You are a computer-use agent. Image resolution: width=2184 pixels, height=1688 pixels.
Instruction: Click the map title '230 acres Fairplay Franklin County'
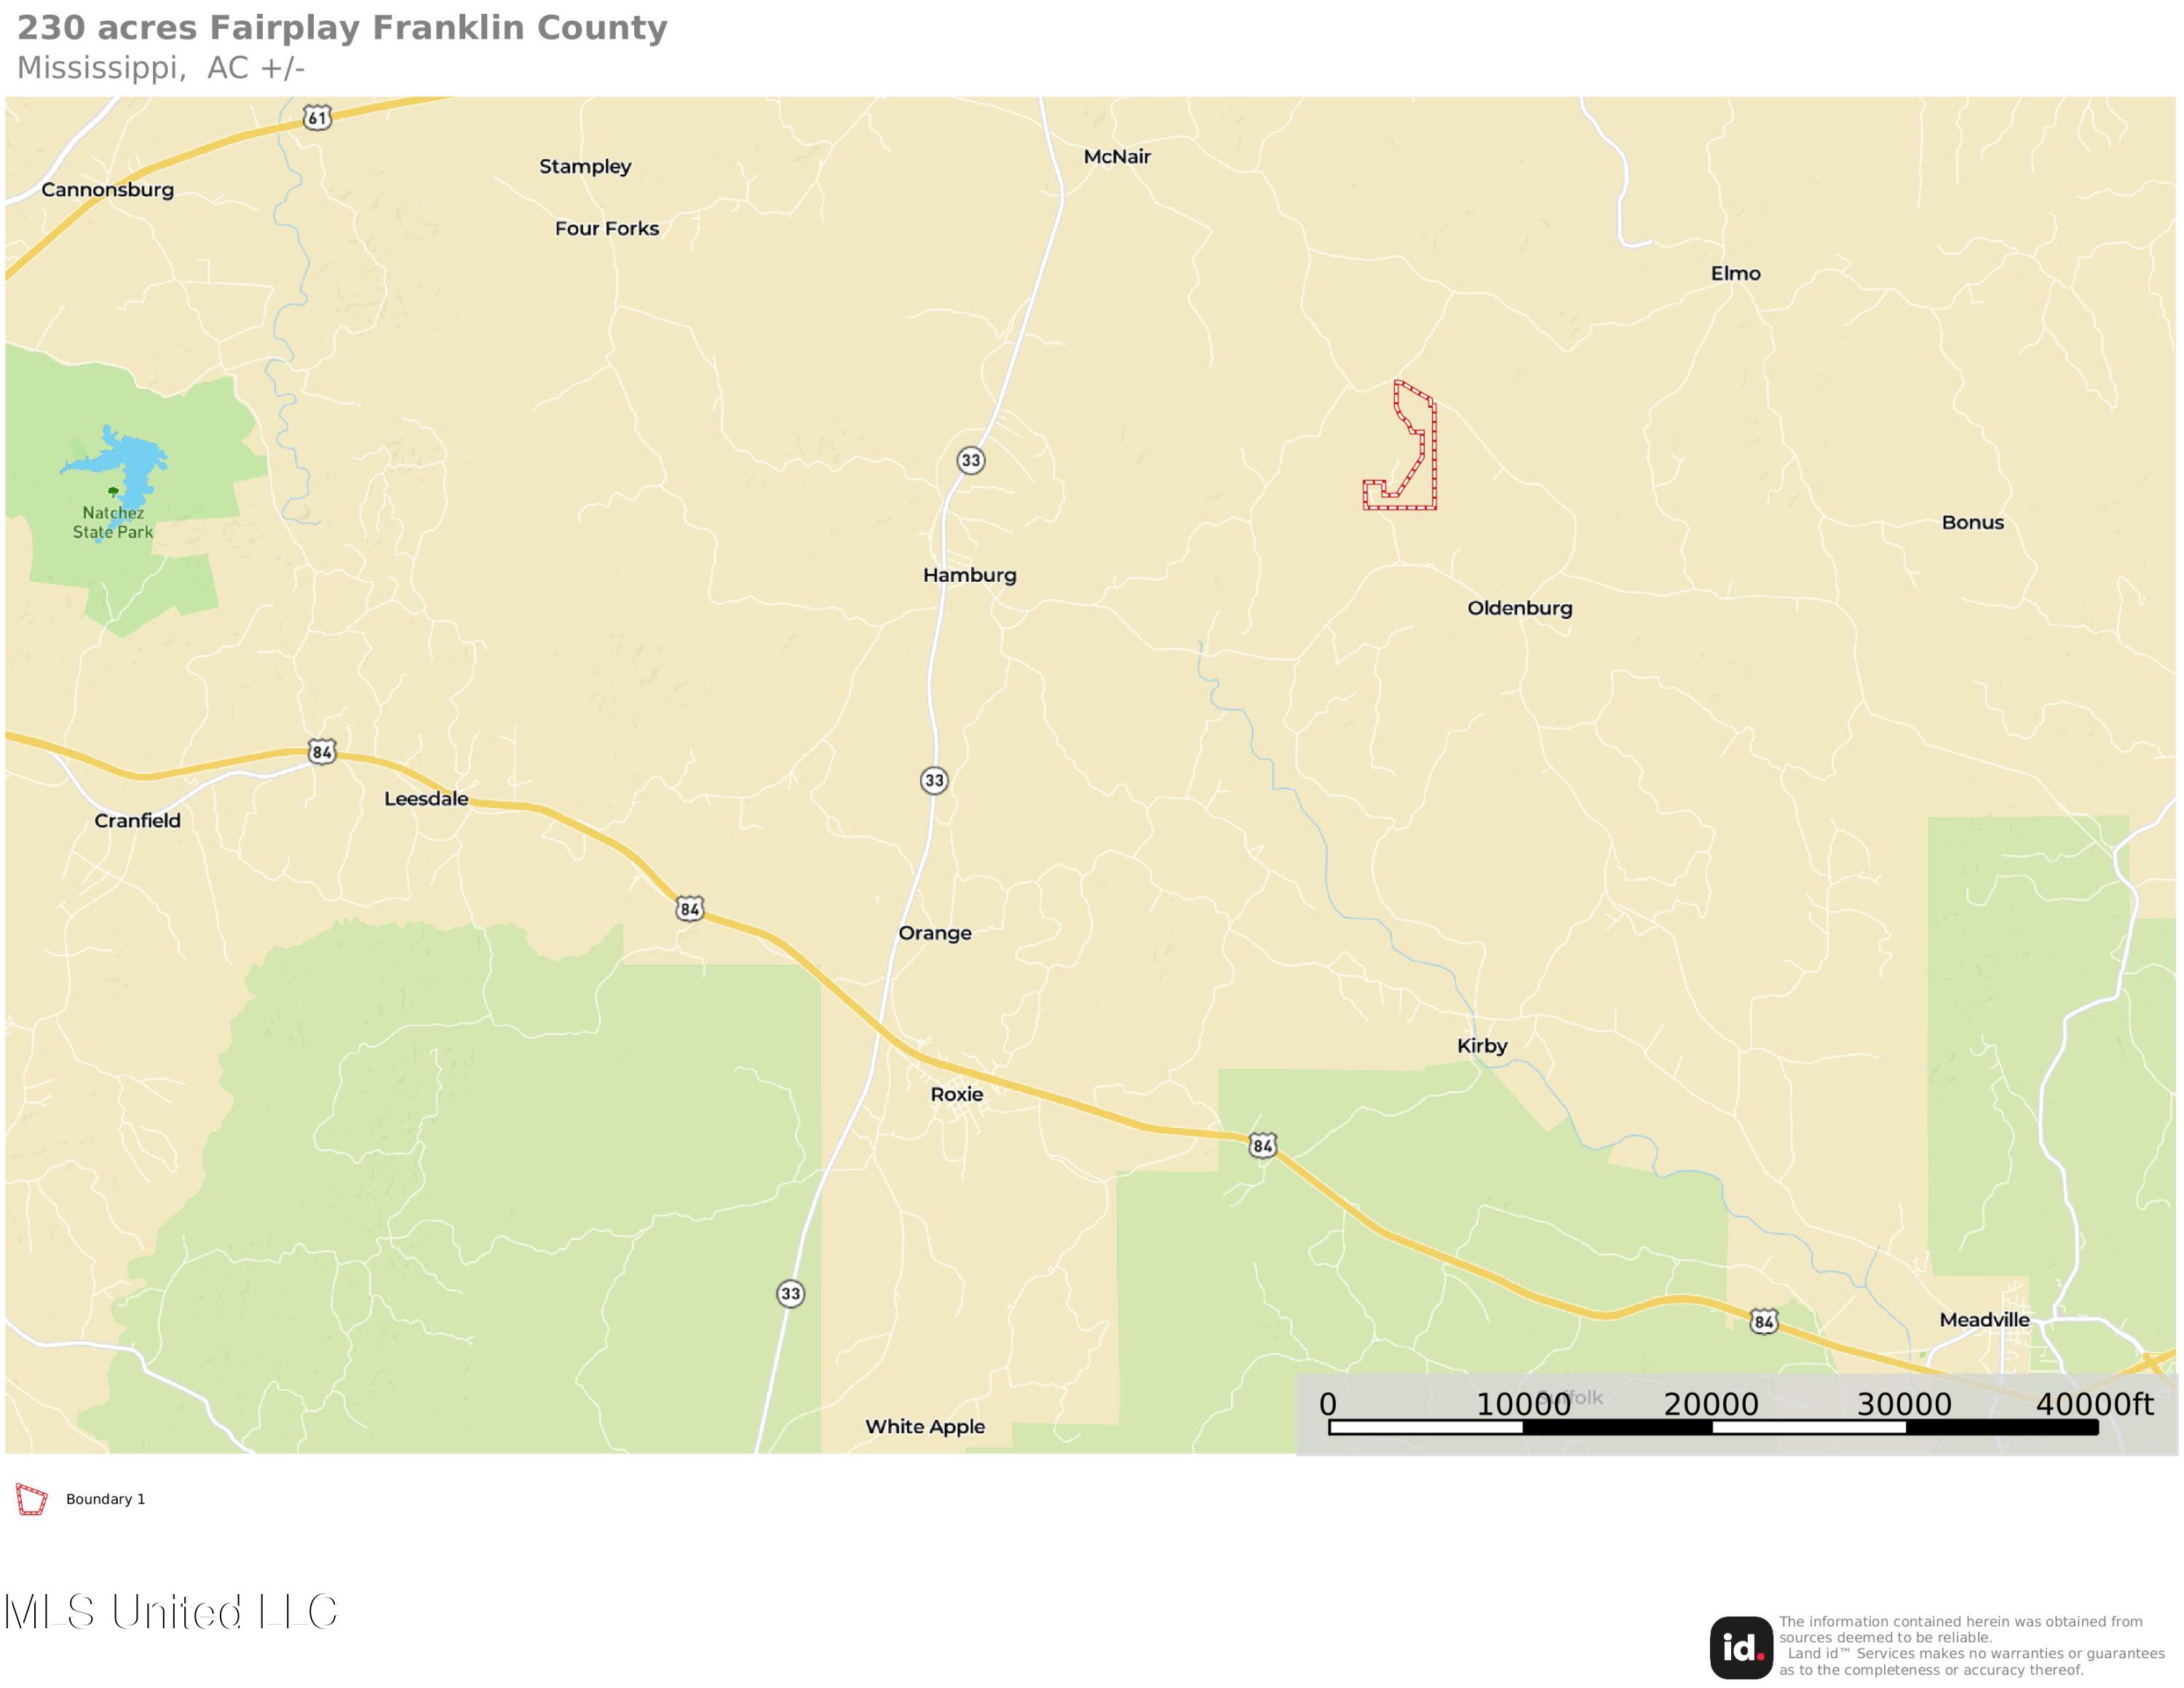(x=342, y=28)
